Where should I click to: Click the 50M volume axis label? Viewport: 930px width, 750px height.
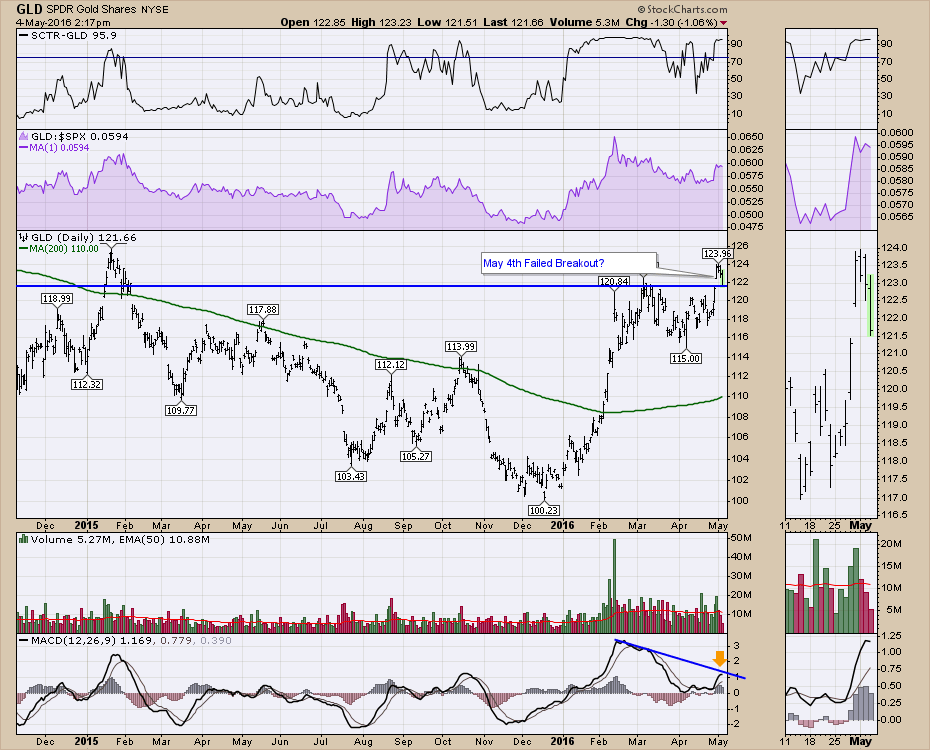[743, 538]
